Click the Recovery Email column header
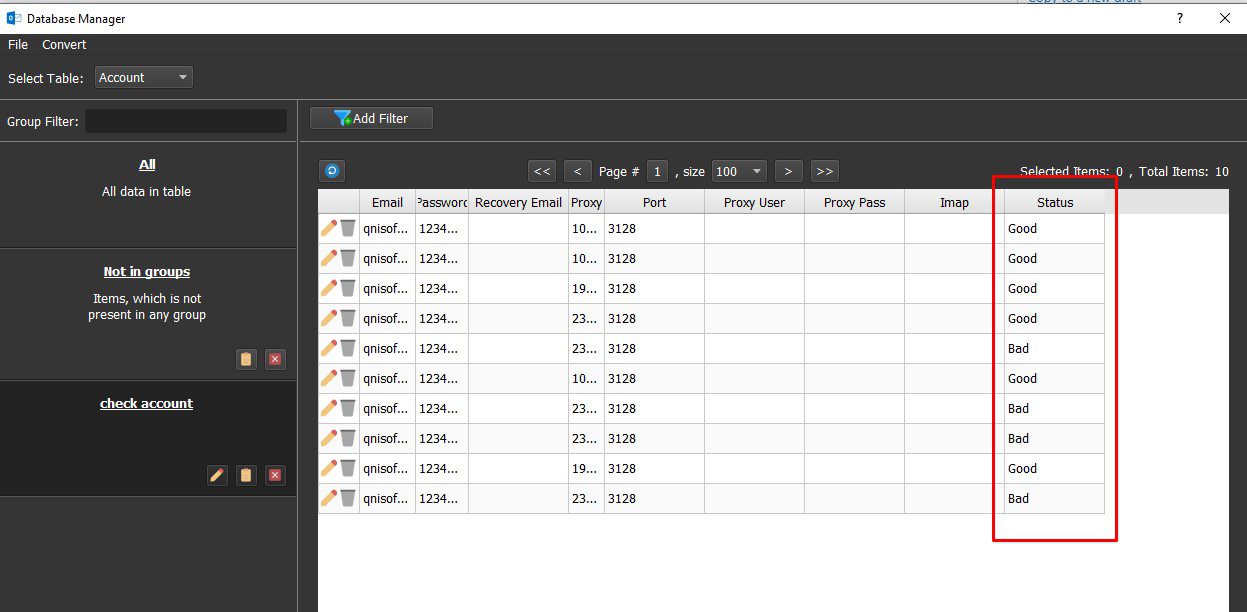 tap(518, 202)
